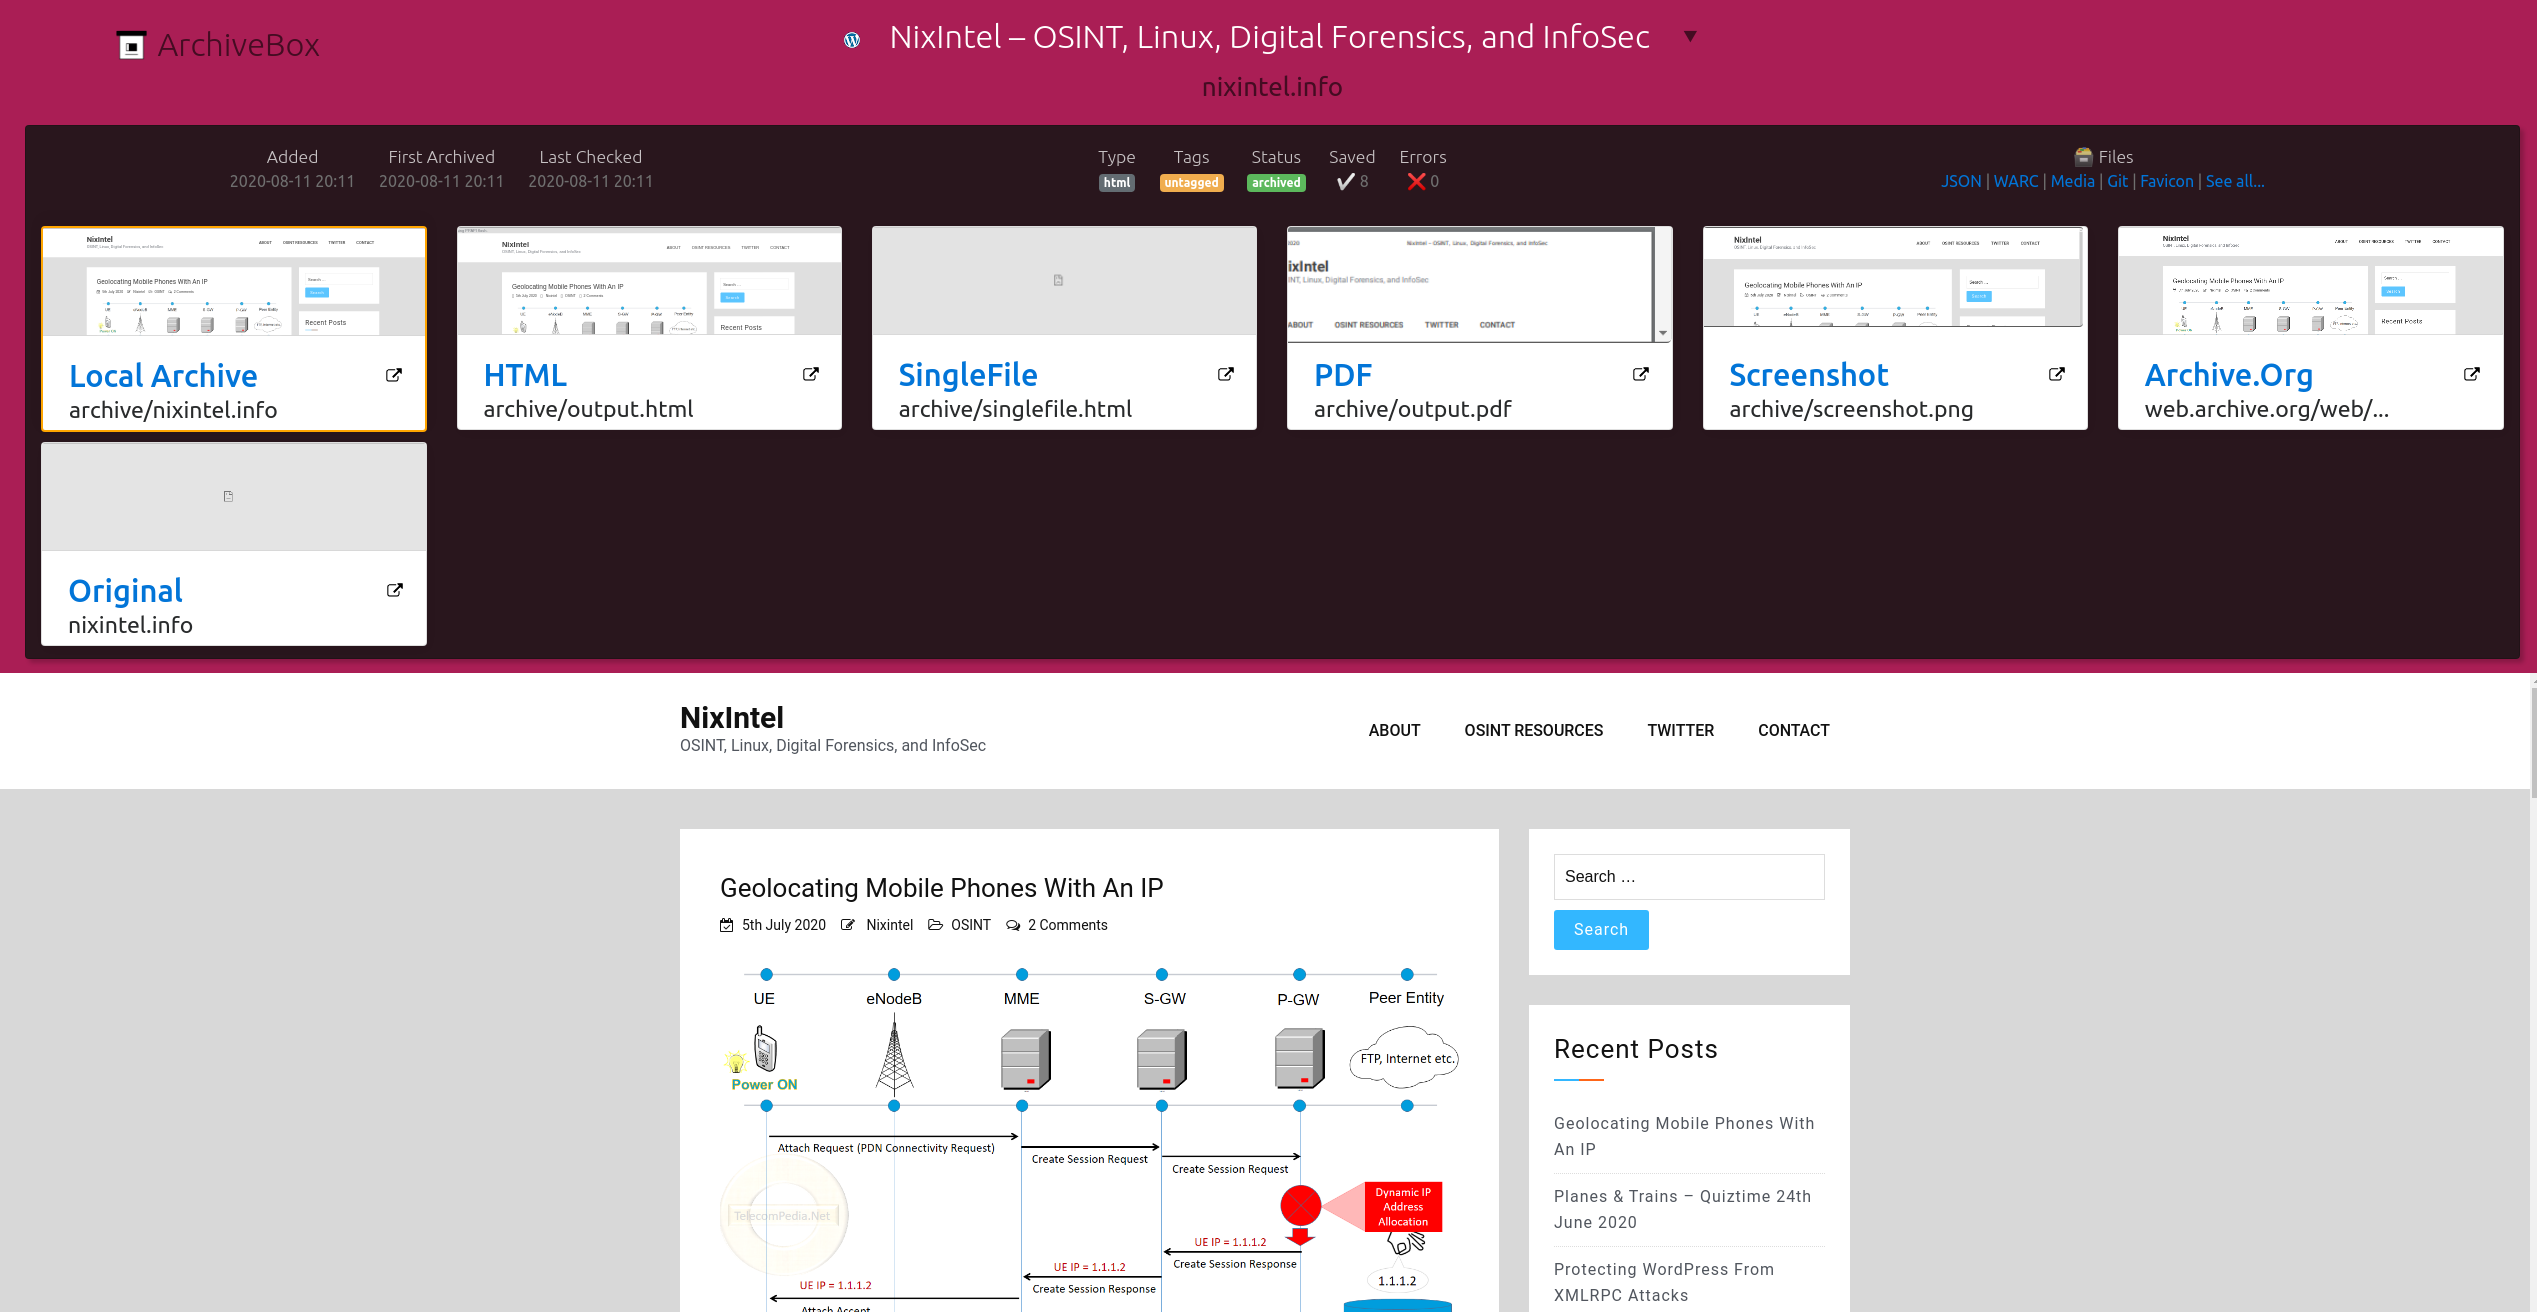Image resolution: width=2537 pixels, height=1312 pixels.
Task: Open the PDF card's external link icon
Action: pos(1640,373)
